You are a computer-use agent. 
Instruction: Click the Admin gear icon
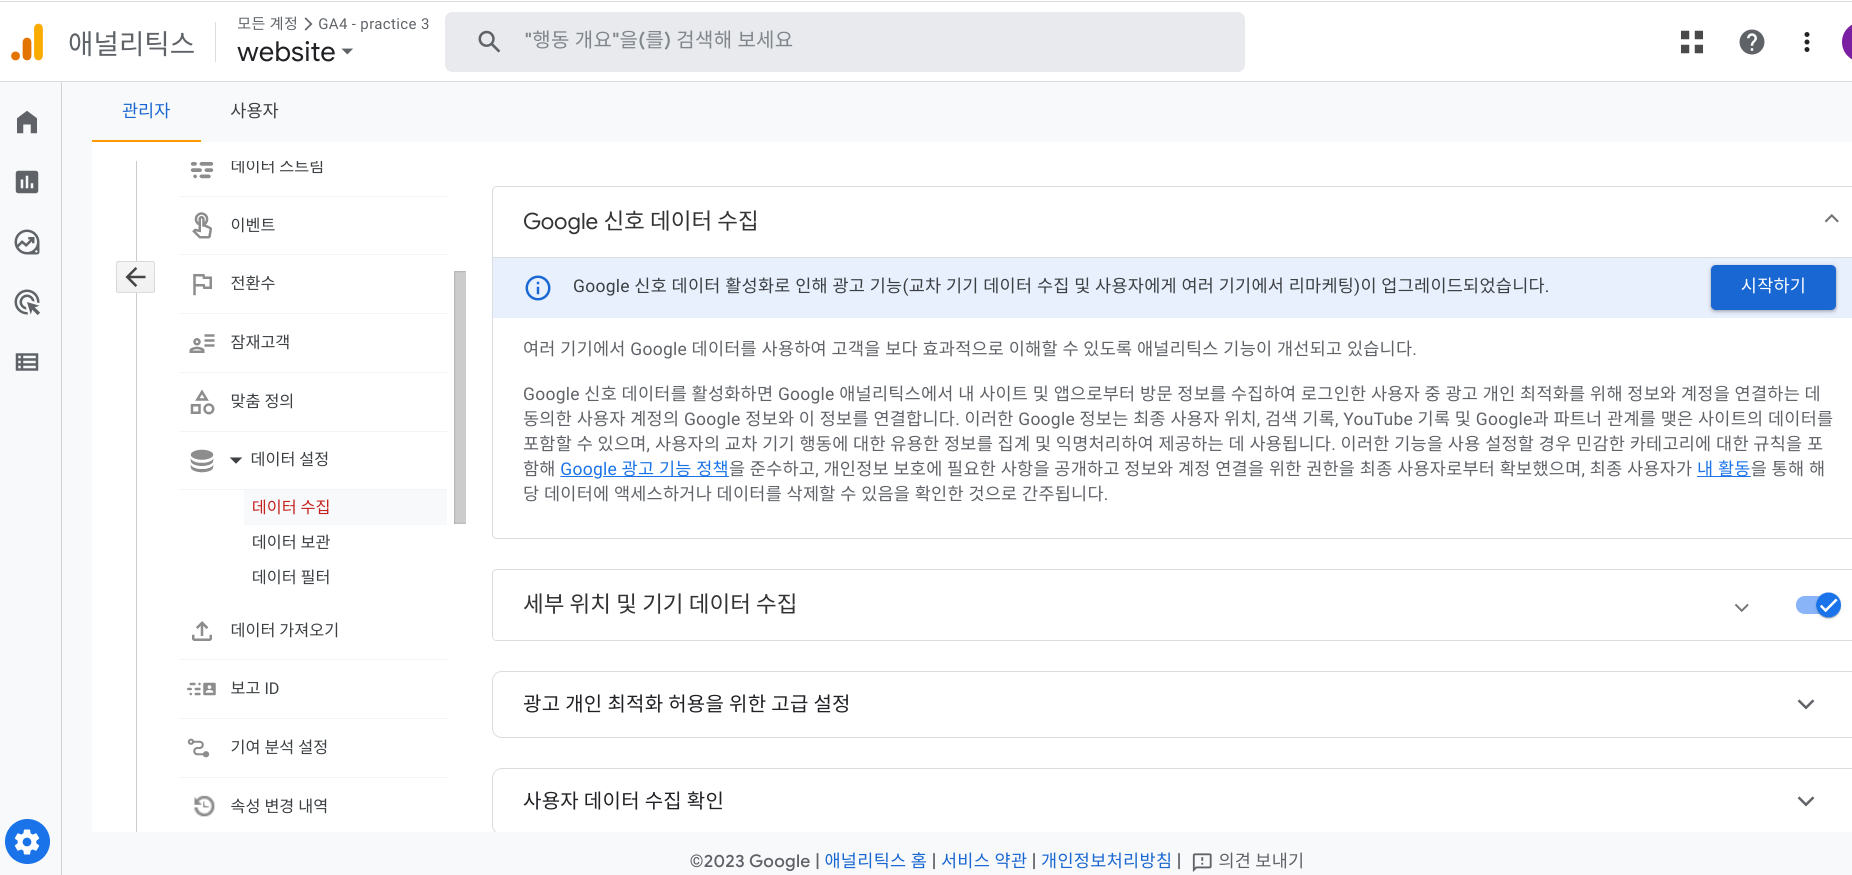27,842
